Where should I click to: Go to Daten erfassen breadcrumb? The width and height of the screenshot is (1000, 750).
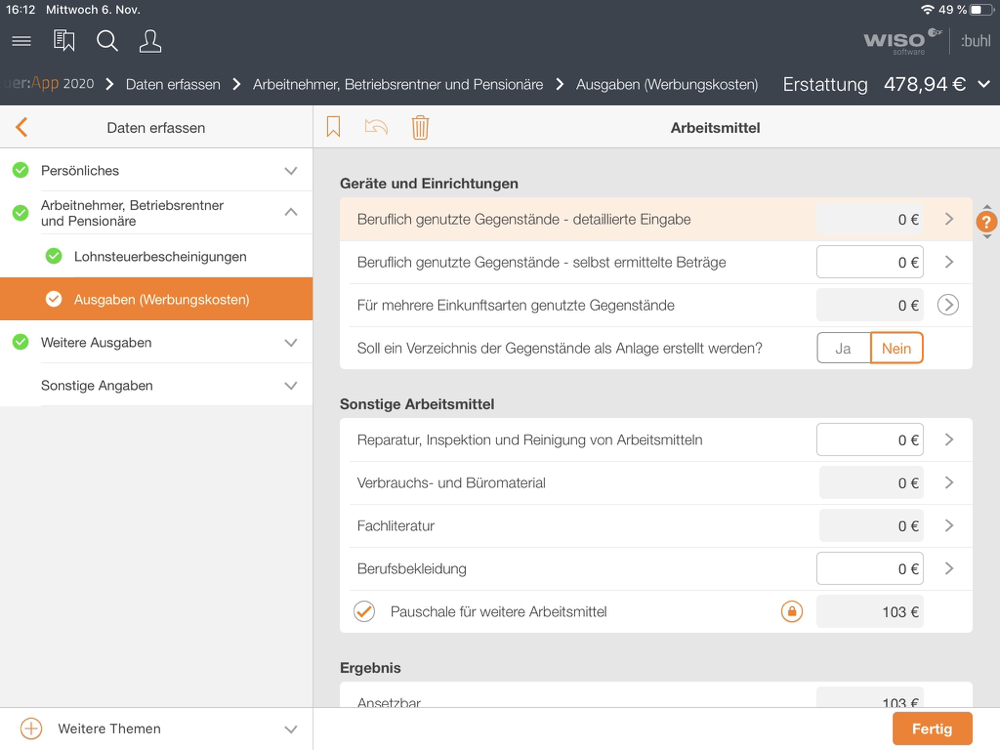pos(173,84)
